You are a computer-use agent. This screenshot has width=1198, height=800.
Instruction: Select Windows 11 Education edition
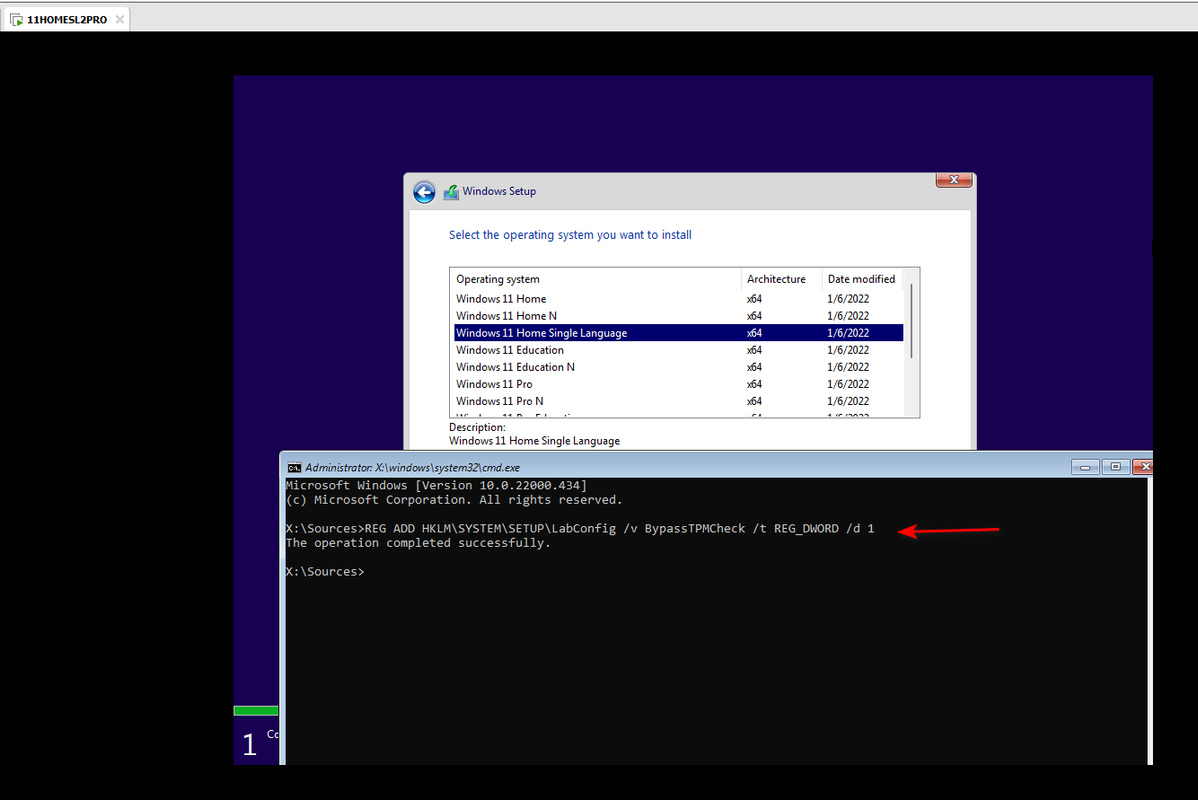click(678, 350)
